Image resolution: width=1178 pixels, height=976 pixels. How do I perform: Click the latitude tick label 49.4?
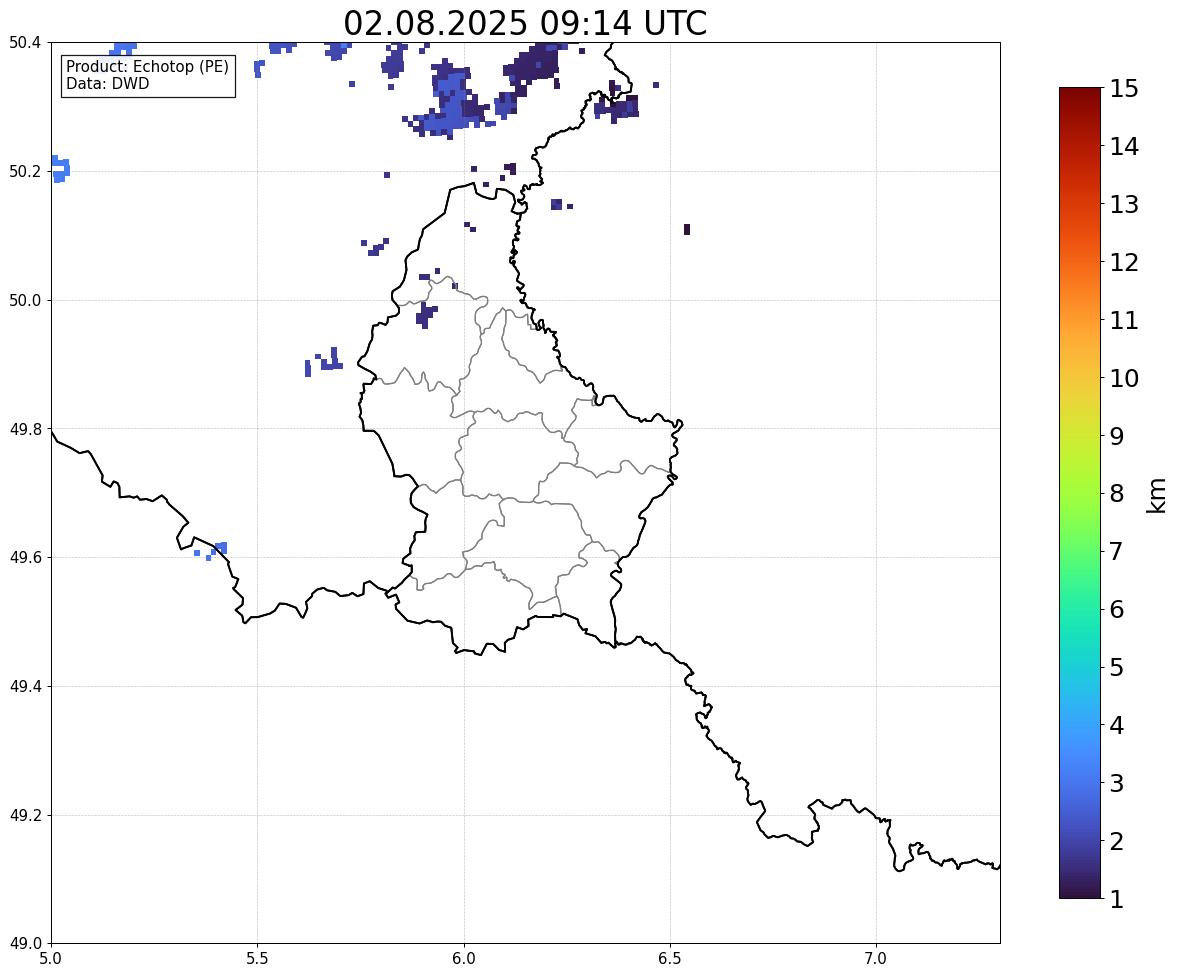click(x=25, y=687)
